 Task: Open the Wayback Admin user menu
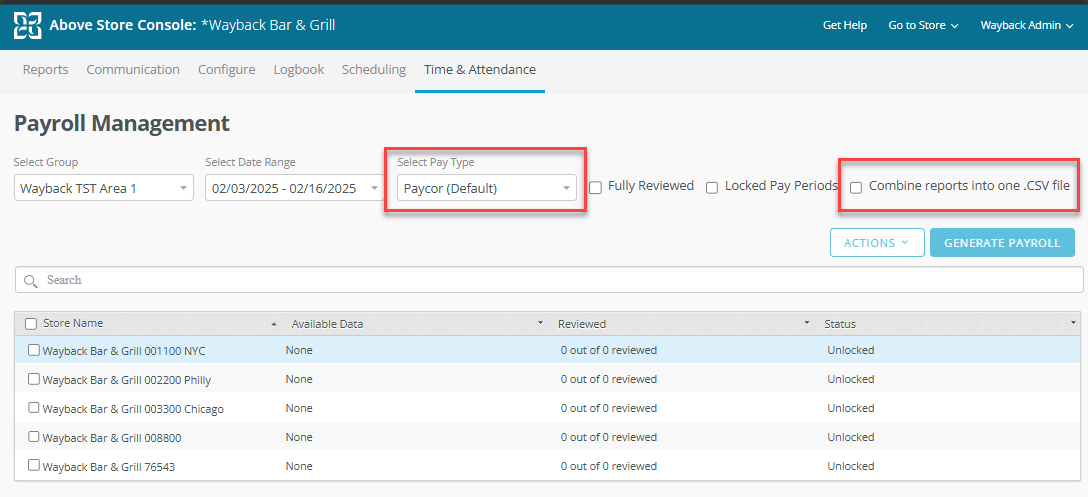tap(1026, 26)
